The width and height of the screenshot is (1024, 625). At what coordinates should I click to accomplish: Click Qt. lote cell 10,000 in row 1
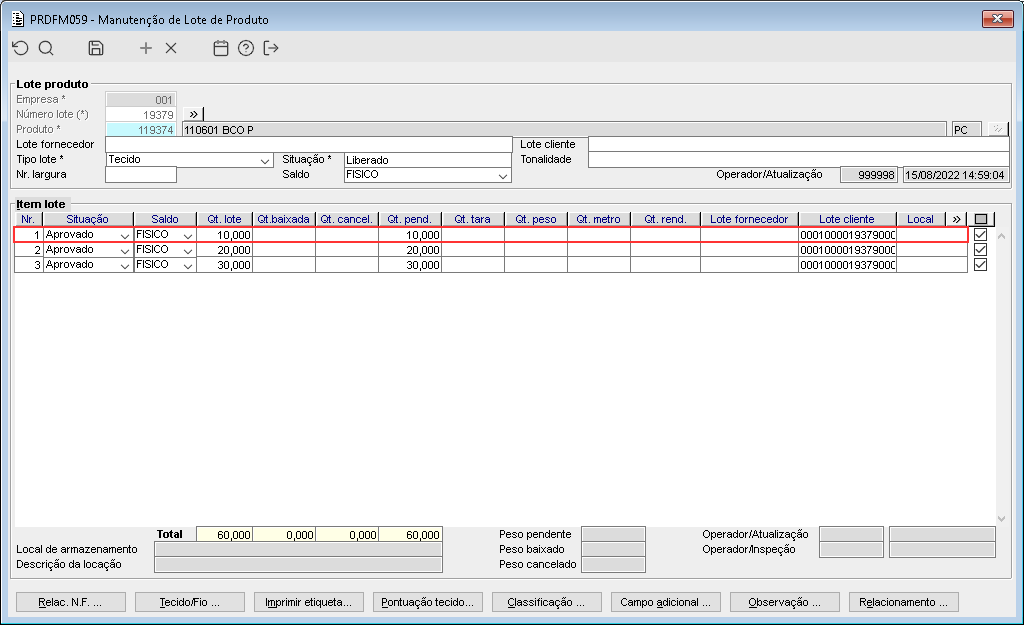[x=225, y=235]
